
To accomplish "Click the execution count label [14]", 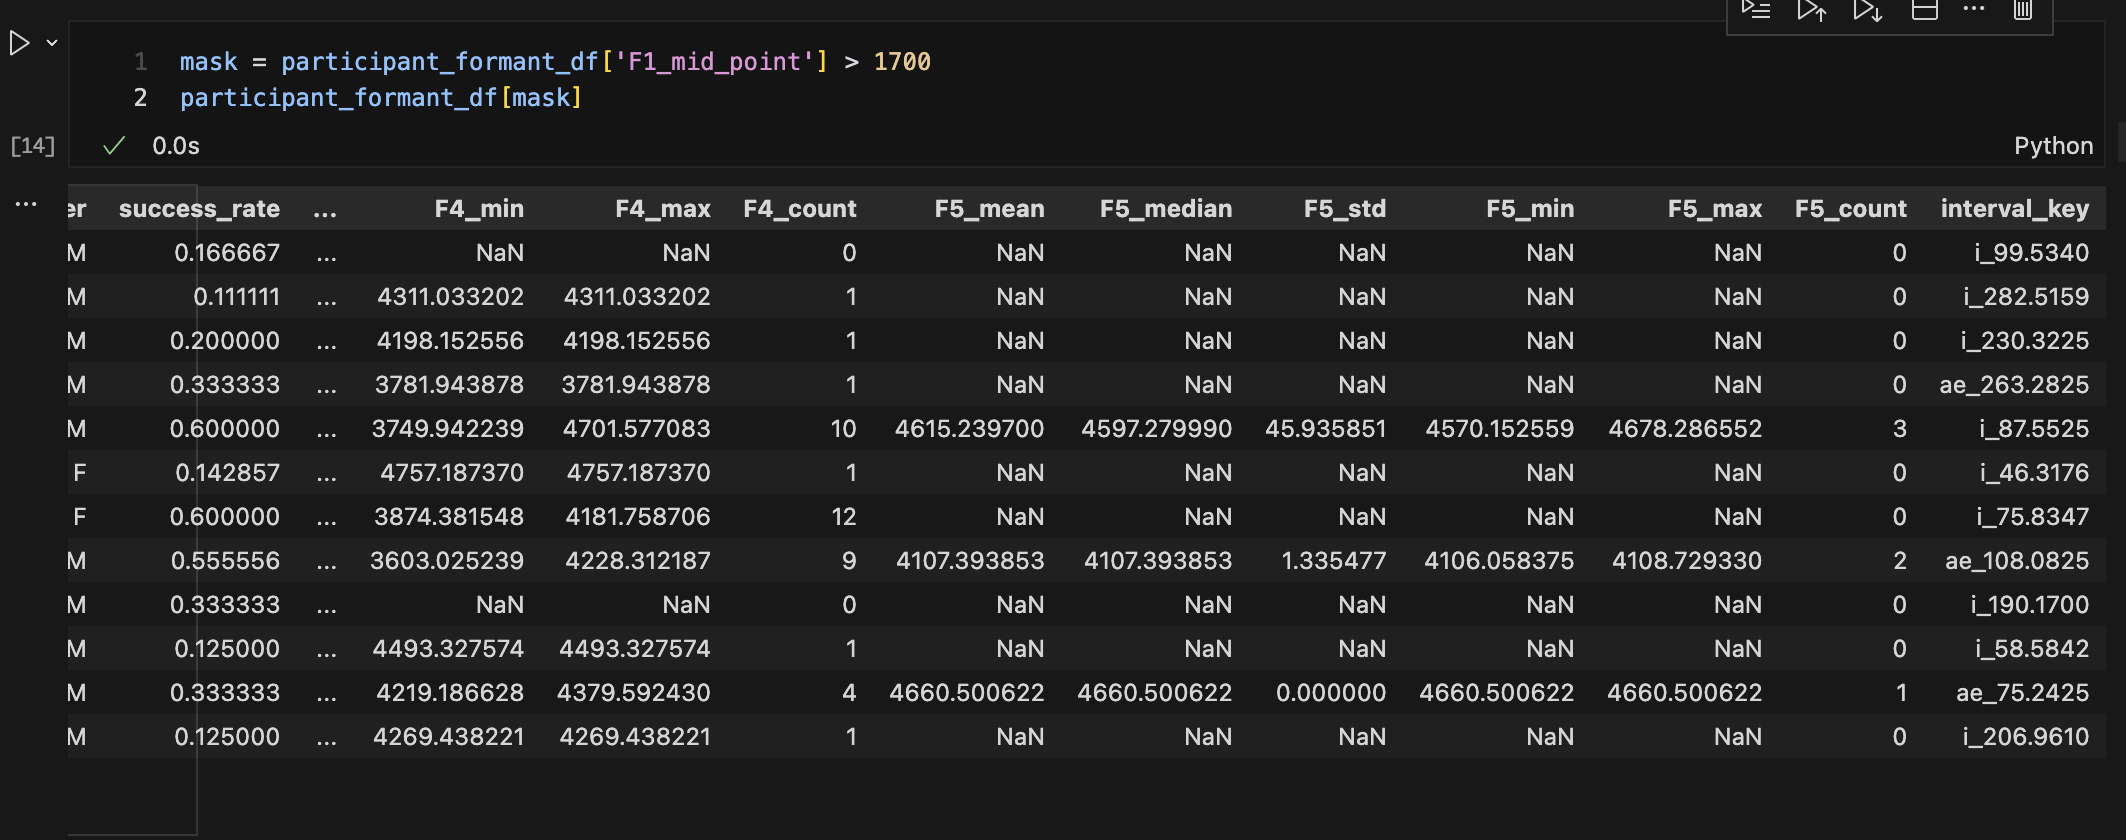I will tap(33, 146).
